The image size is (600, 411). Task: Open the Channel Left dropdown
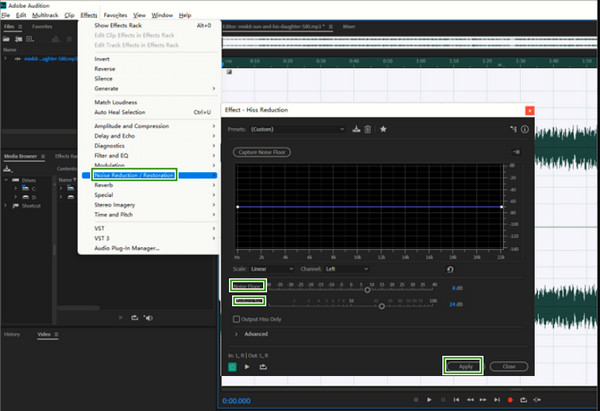[x=347, y=269]
